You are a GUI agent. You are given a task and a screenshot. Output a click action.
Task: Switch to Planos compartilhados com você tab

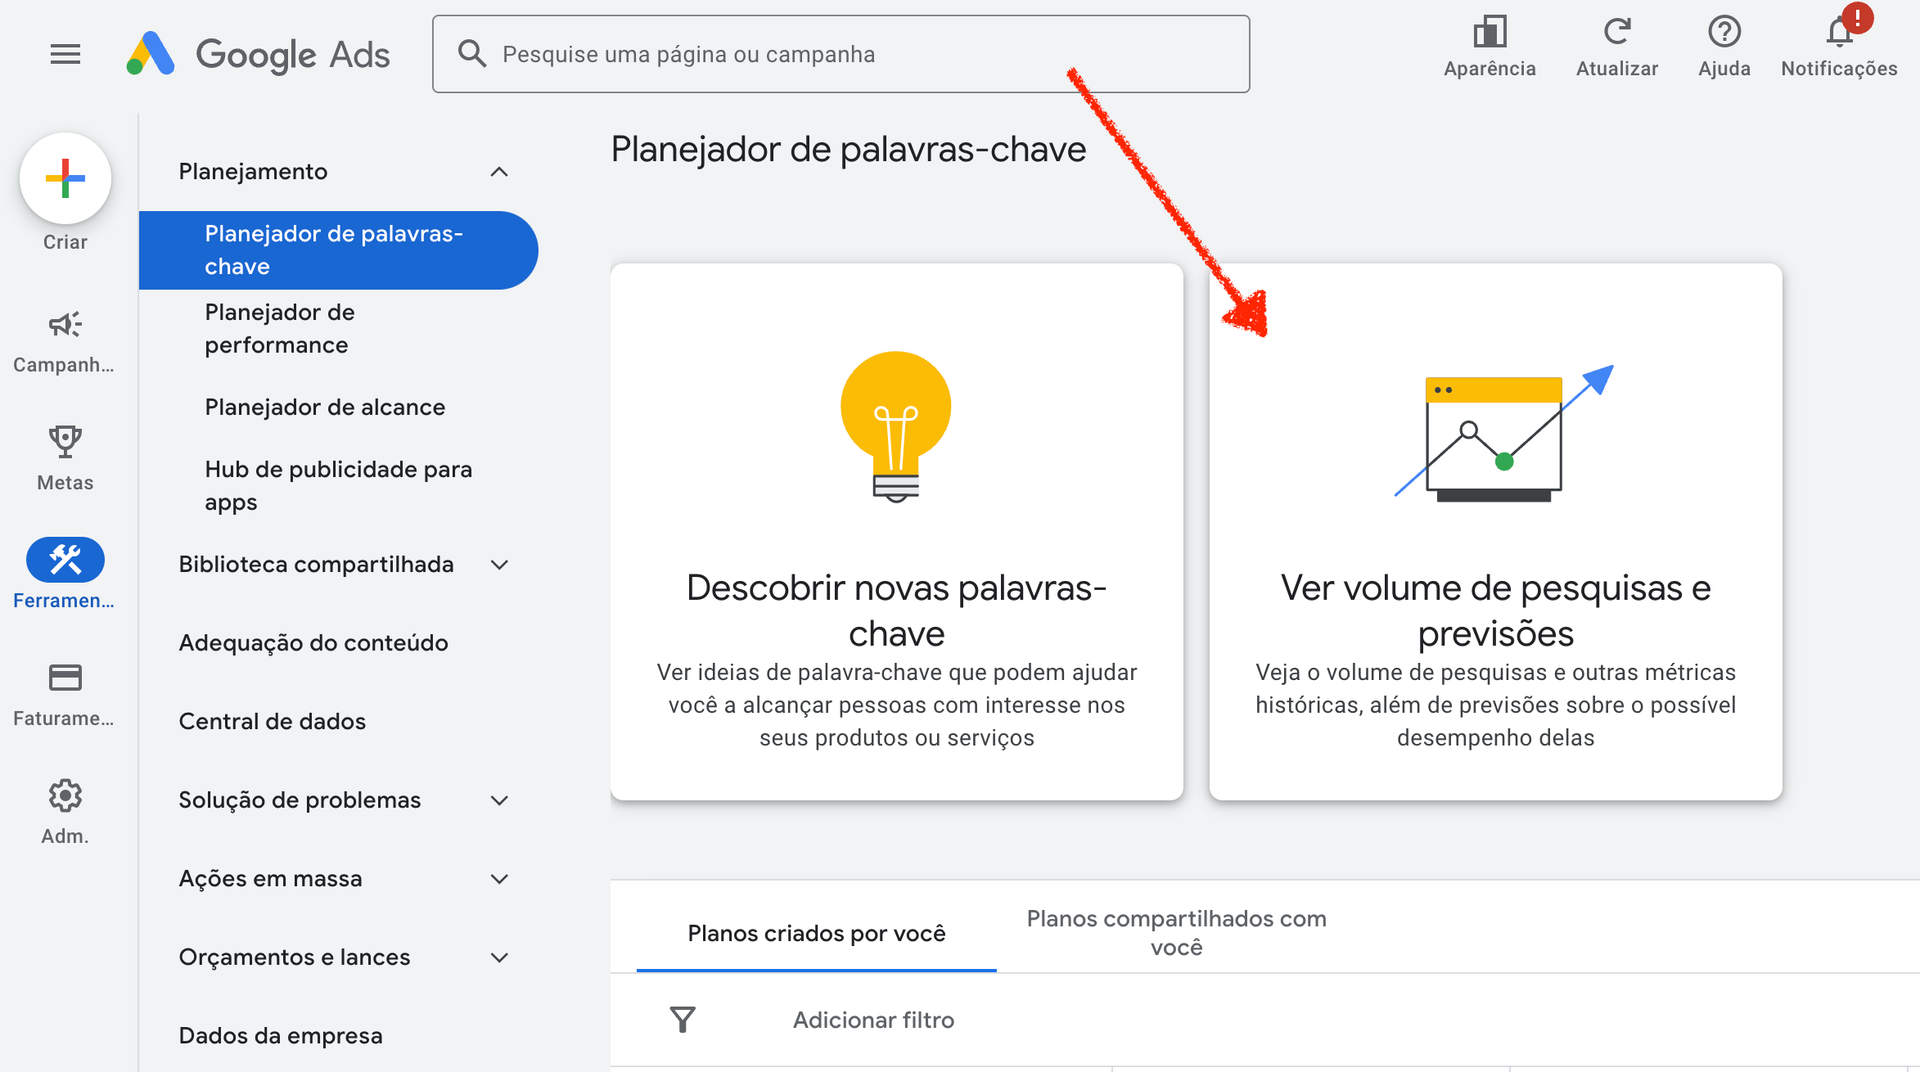pos(1176,932)
